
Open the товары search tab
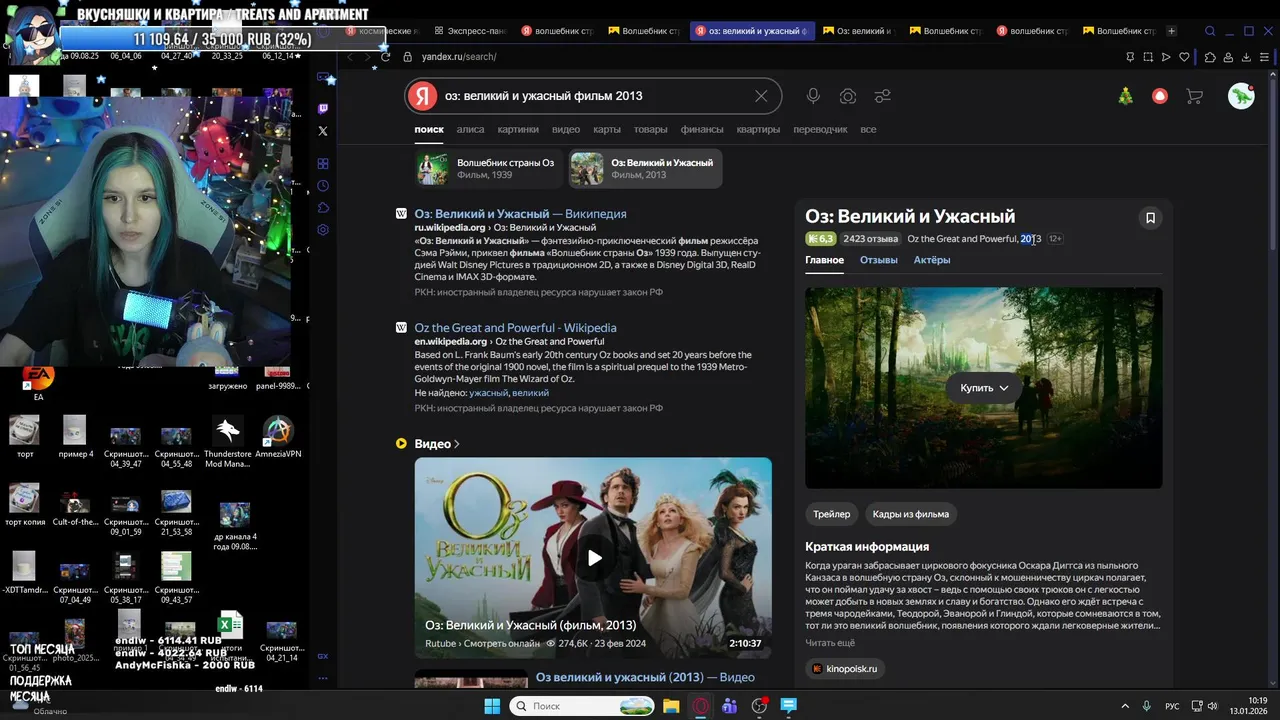pyautogui.click(x=650, y=129)
